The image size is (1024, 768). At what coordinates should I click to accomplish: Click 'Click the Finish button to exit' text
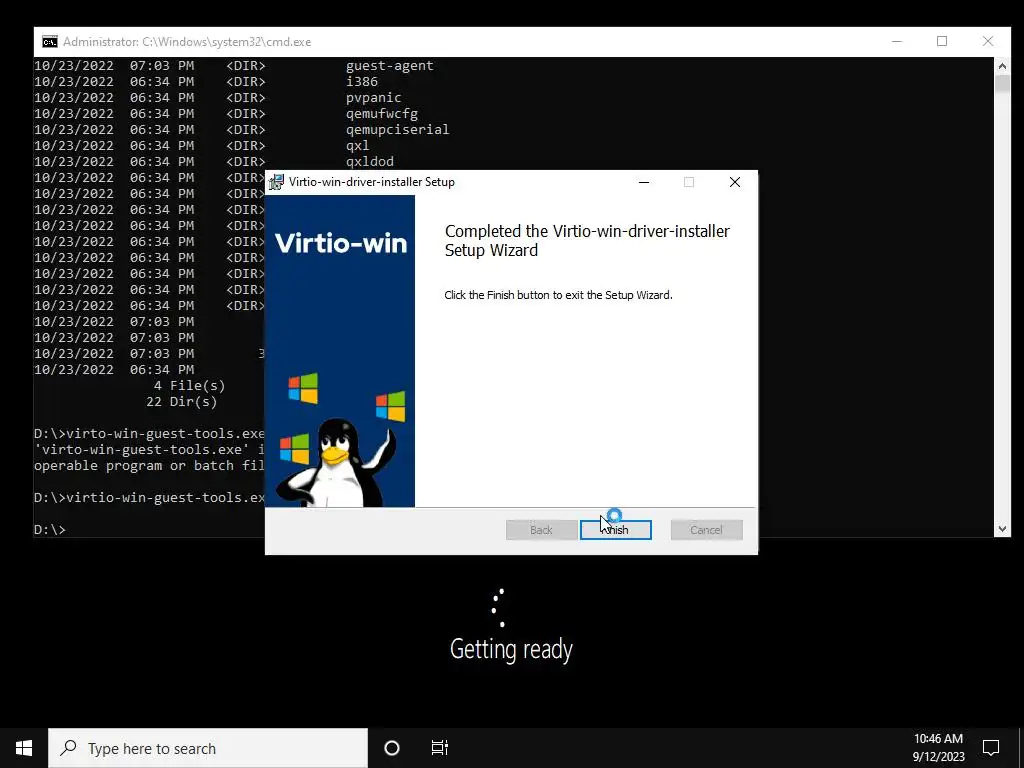[x=558, y=295]
